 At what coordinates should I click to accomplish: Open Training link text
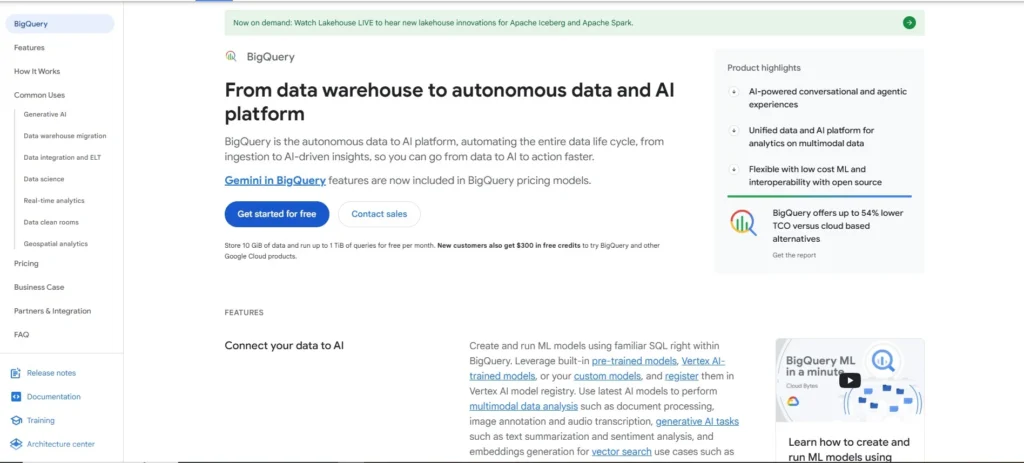click(x=40, y=421)
